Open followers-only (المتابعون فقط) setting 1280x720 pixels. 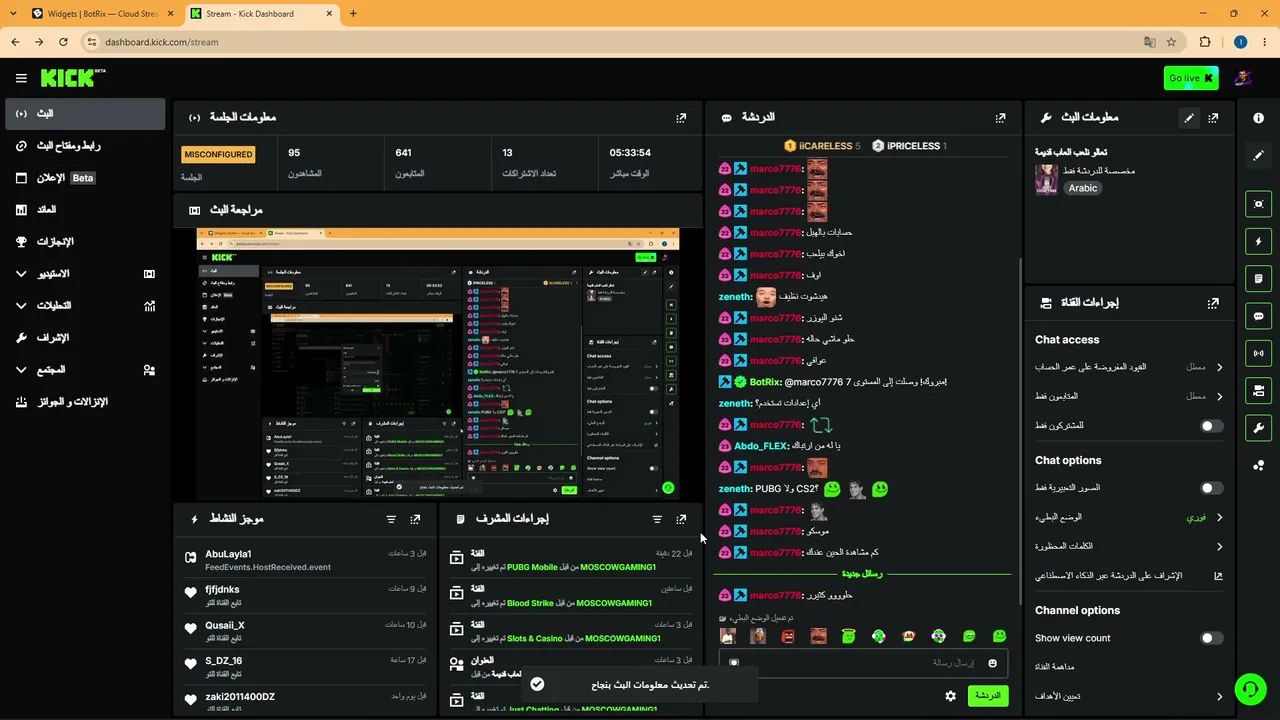1129,396
